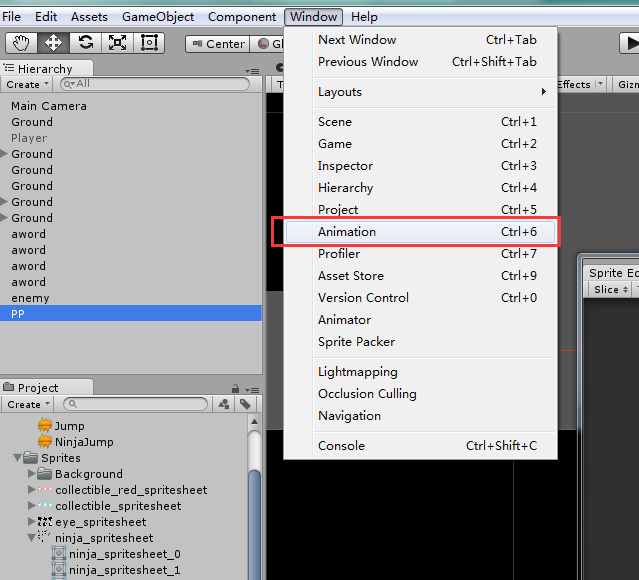
Task: Select the Rect transform tool
Action: coord(150,42)
